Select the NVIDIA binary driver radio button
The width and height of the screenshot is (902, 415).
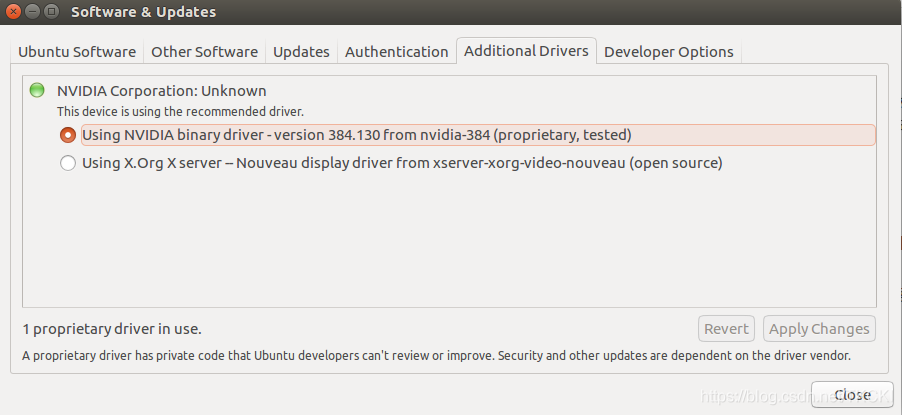(68, 135)
